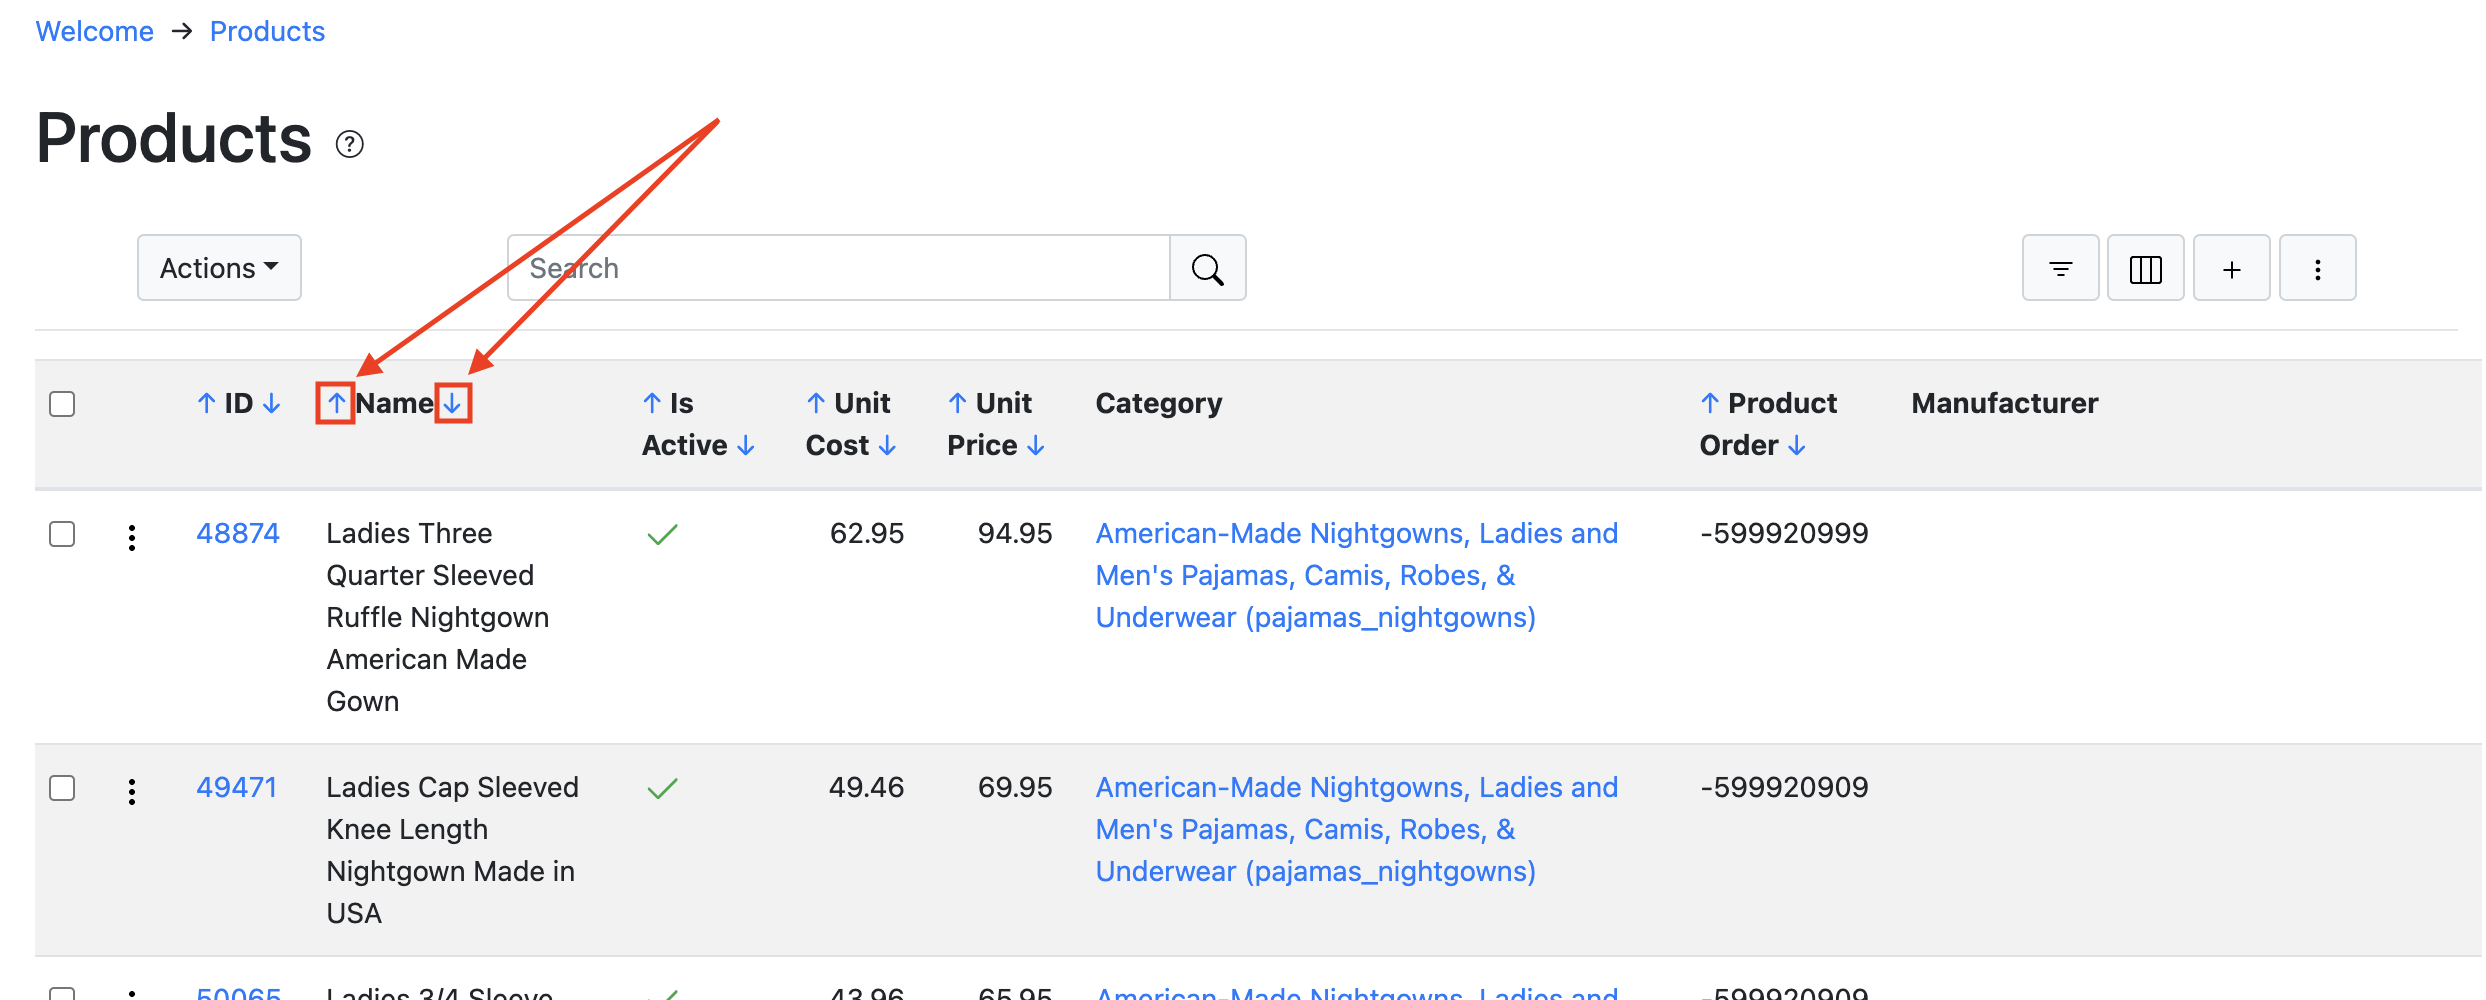Sort Unit Price ascending arrow
This screenshot has height=1000, width=2486.
[x=957, y=403]
